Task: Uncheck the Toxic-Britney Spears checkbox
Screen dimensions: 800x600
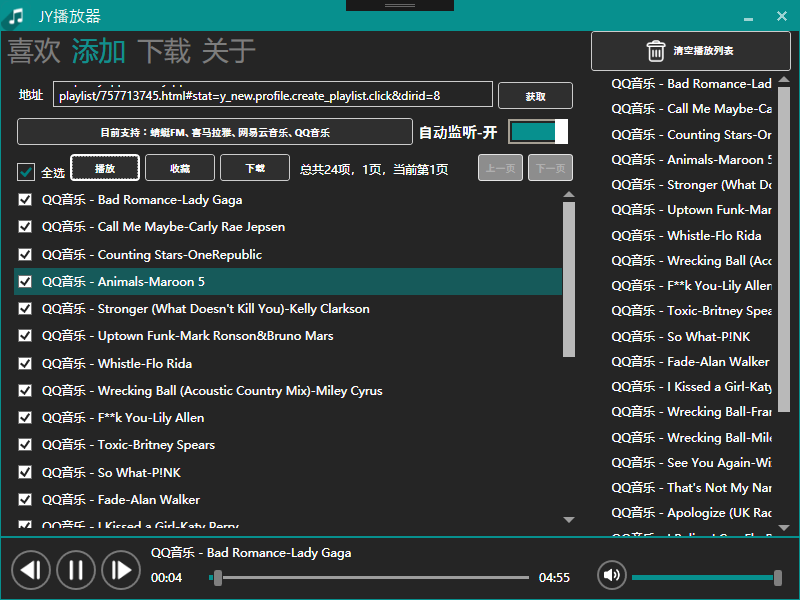Action: click(25, 445)
